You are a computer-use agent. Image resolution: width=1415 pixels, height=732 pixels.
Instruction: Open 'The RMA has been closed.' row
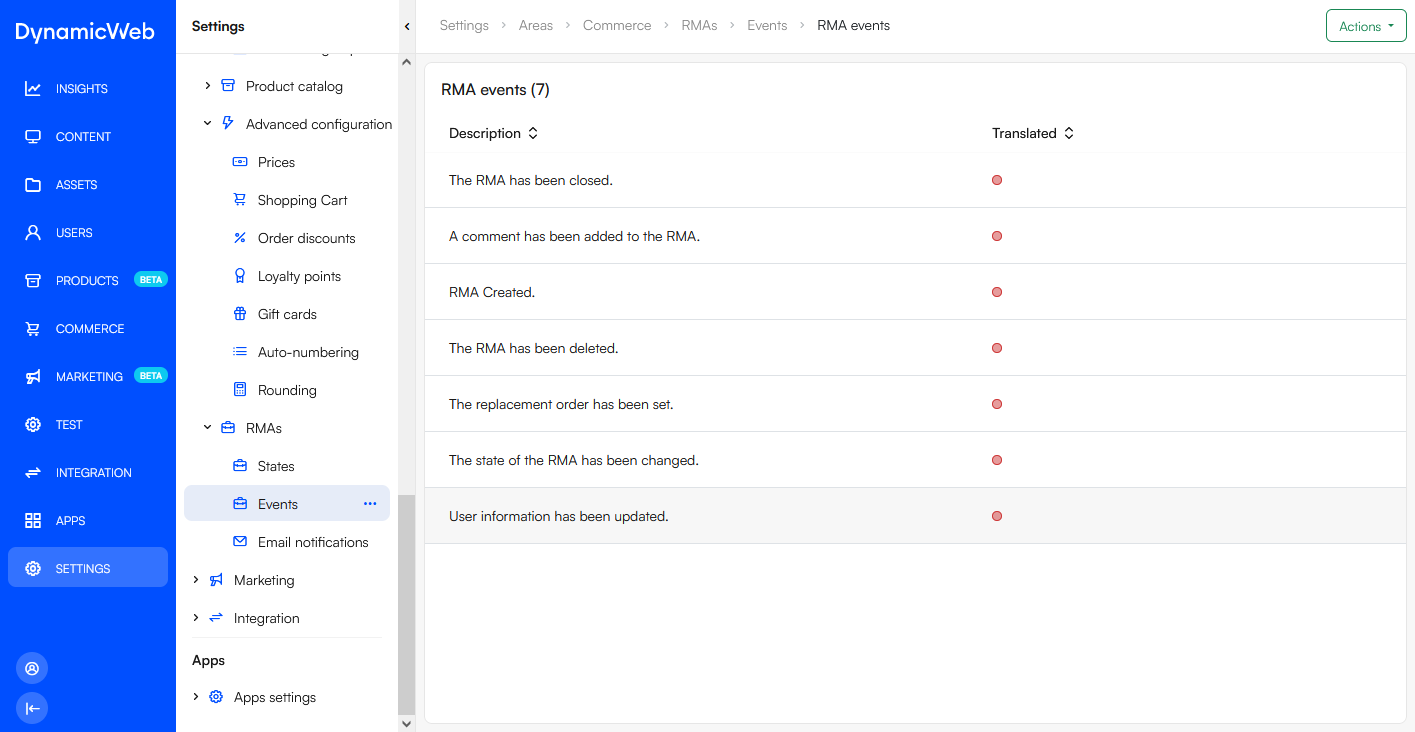915,180
